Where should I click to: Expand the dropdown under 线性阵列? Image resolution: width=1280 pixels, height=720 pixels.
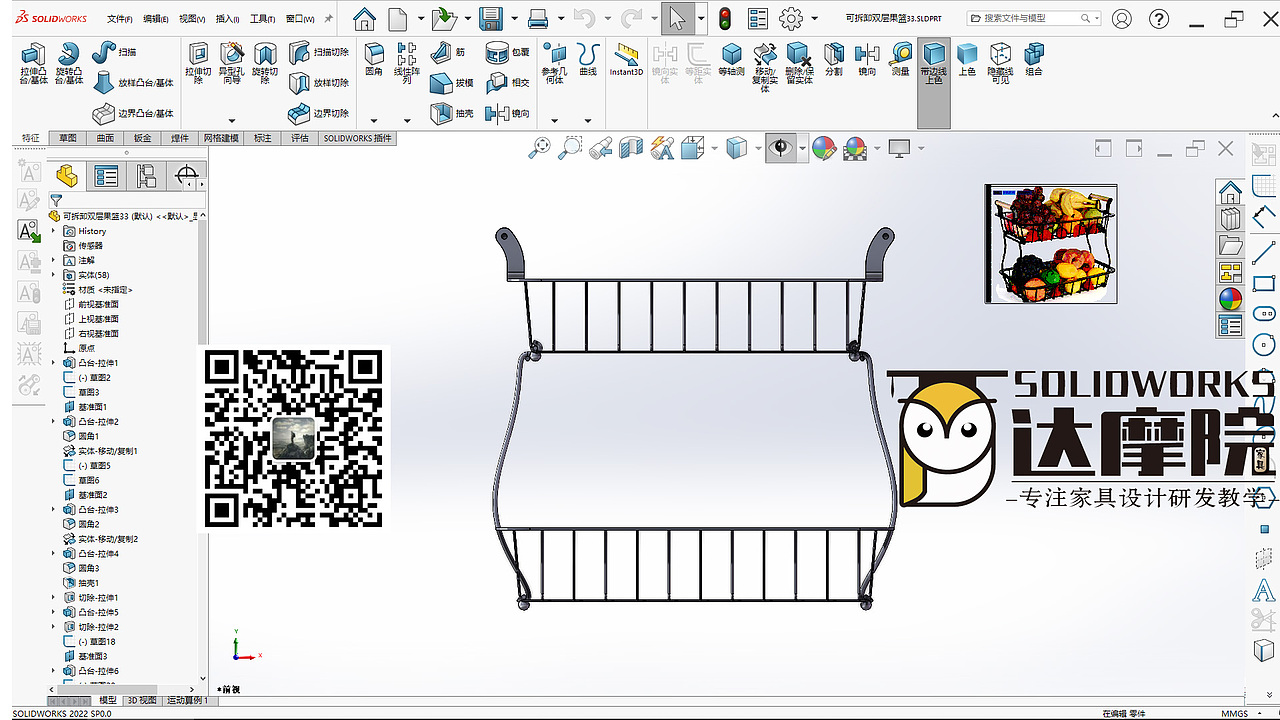(407, 121)
